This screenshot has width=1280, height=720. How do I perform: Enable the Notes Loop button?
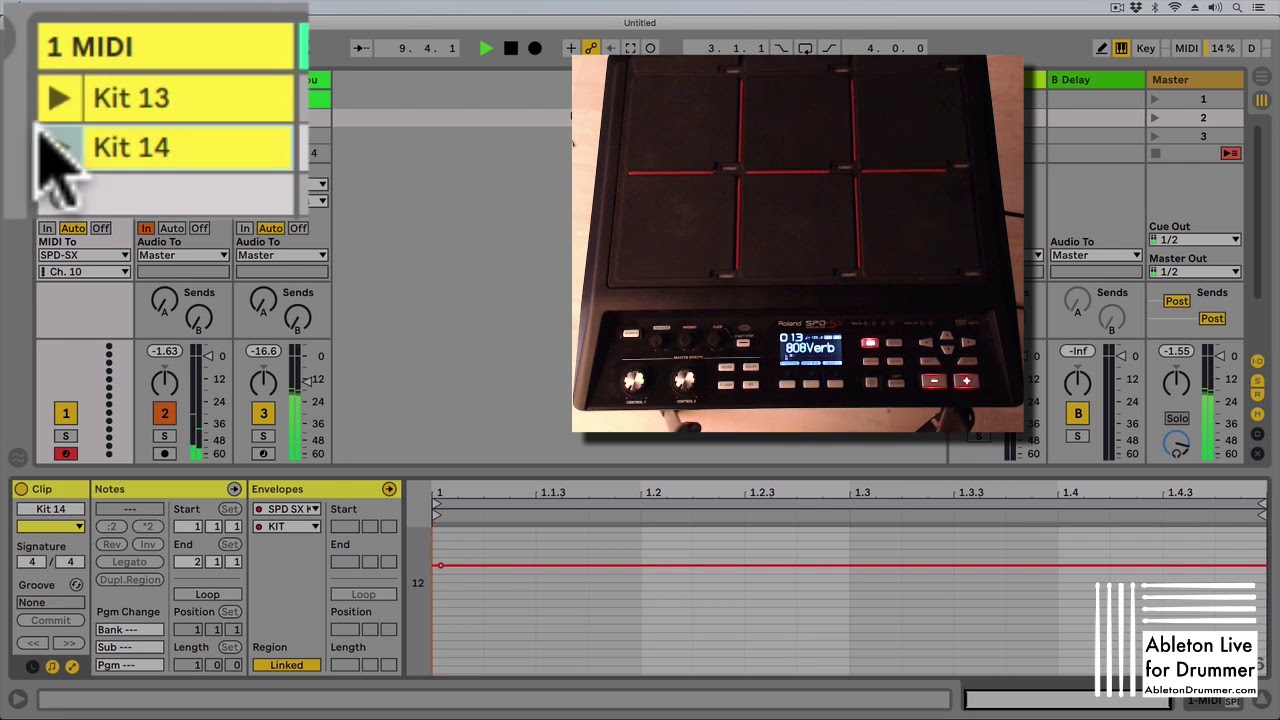coord(207,594)
